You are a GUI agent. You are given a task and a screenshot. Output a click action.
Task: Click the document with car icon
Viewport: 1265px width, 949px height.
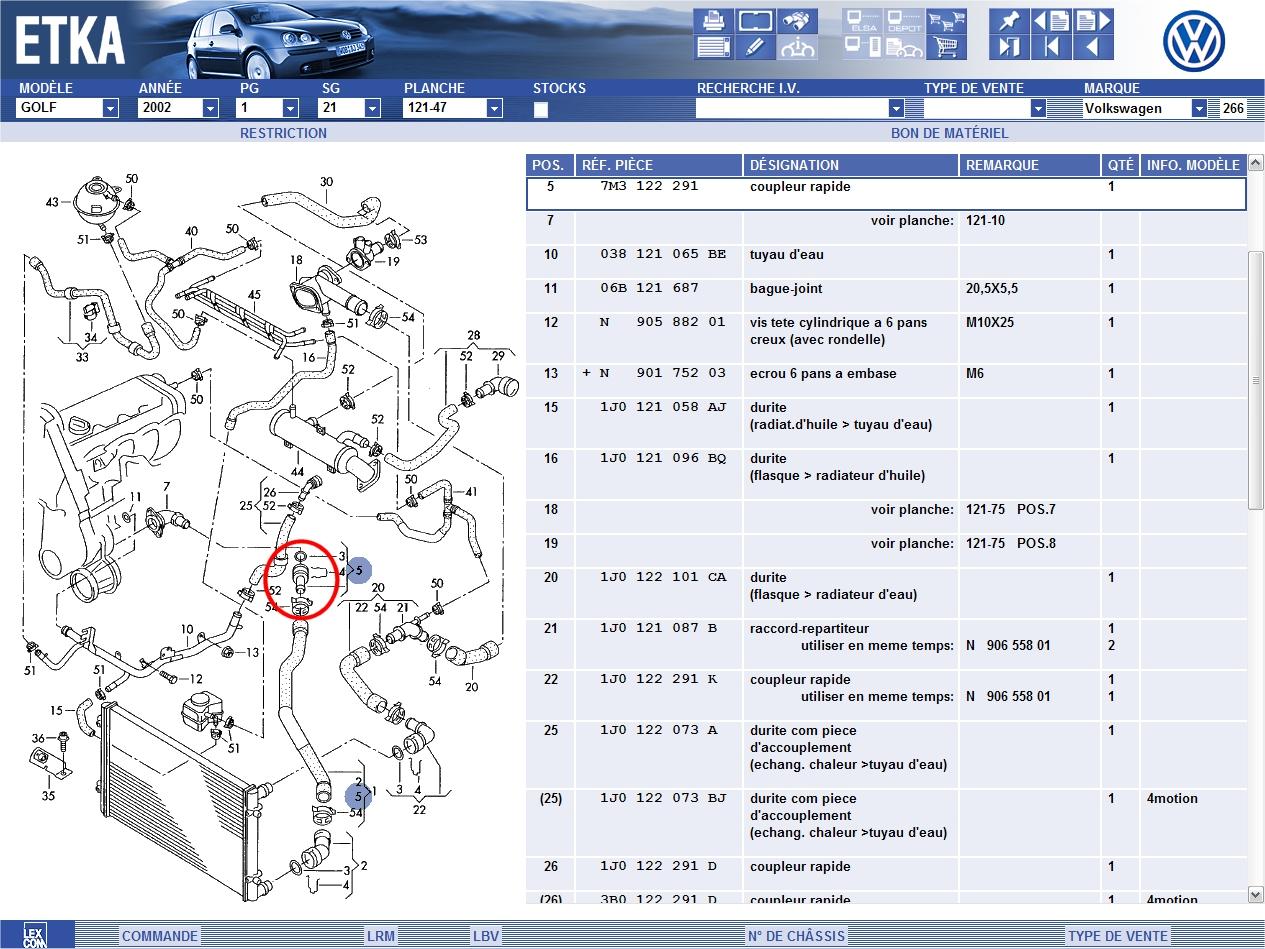(x=904, y=46)
